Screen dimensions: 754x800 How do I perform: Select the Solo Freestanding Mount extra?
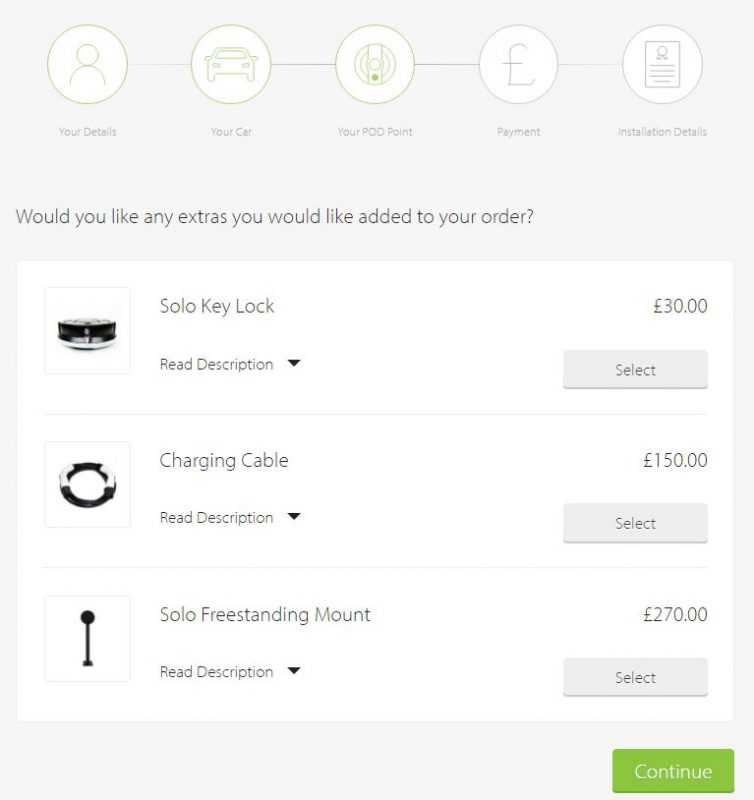[635, 677]
